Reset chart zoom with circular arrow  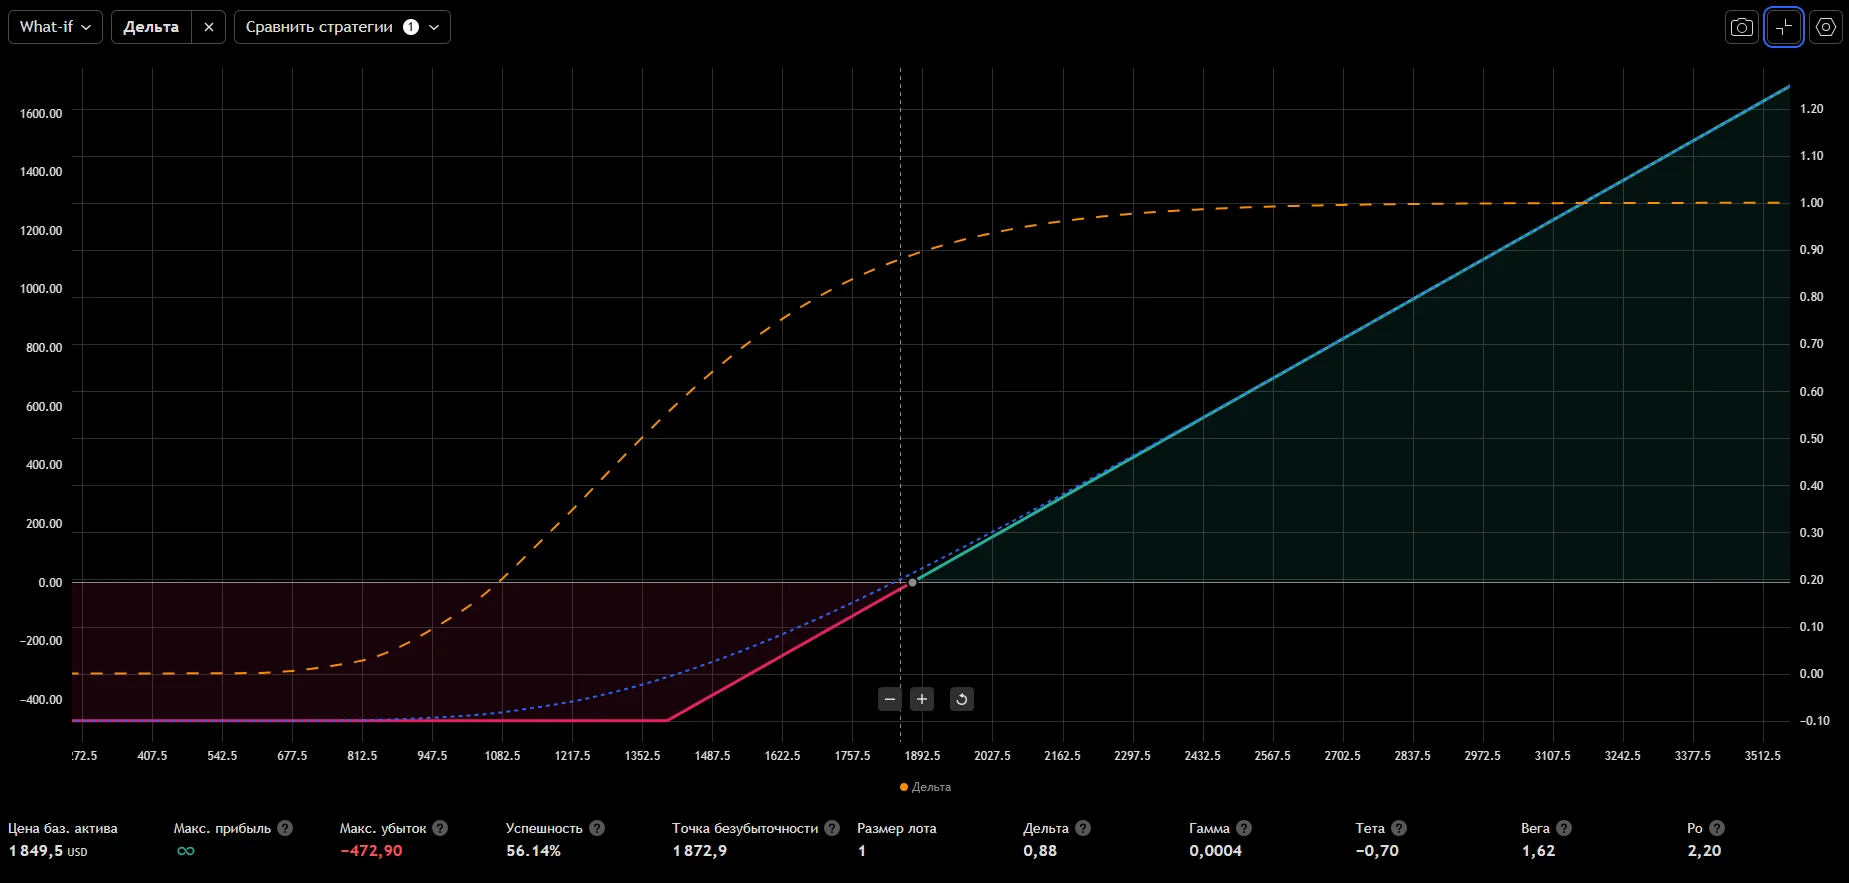(x=961, y=699)
